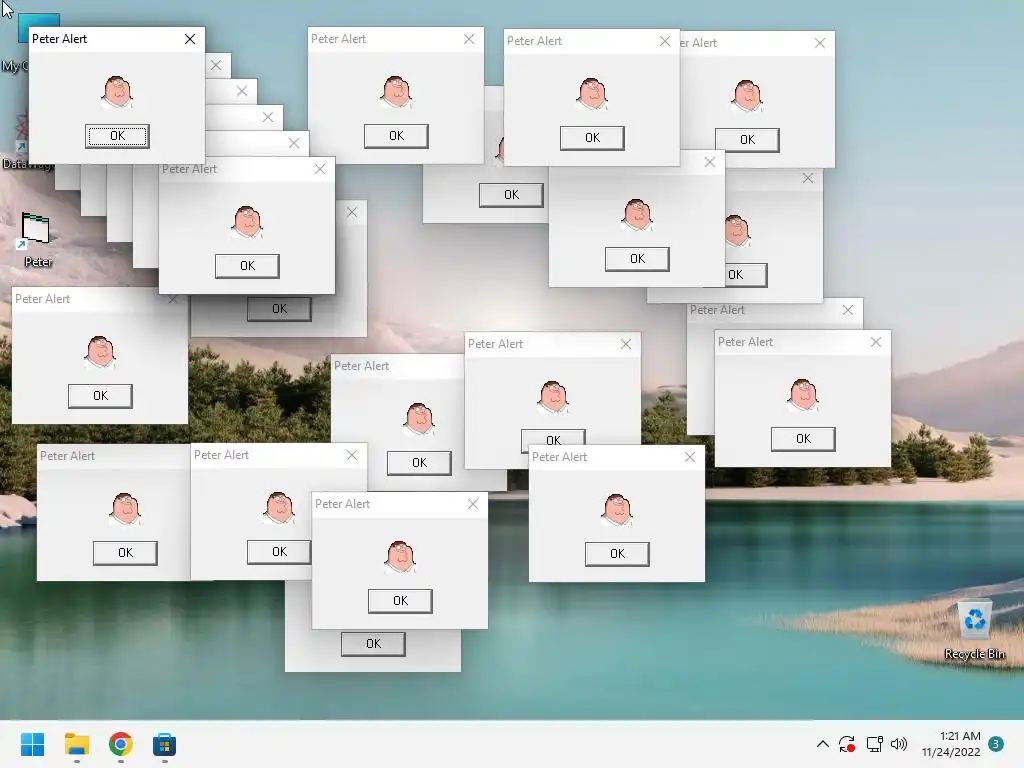Click Peter image in the 'er Alert' dialog
The image size is (1024, 768).
[x=747, y=95]
